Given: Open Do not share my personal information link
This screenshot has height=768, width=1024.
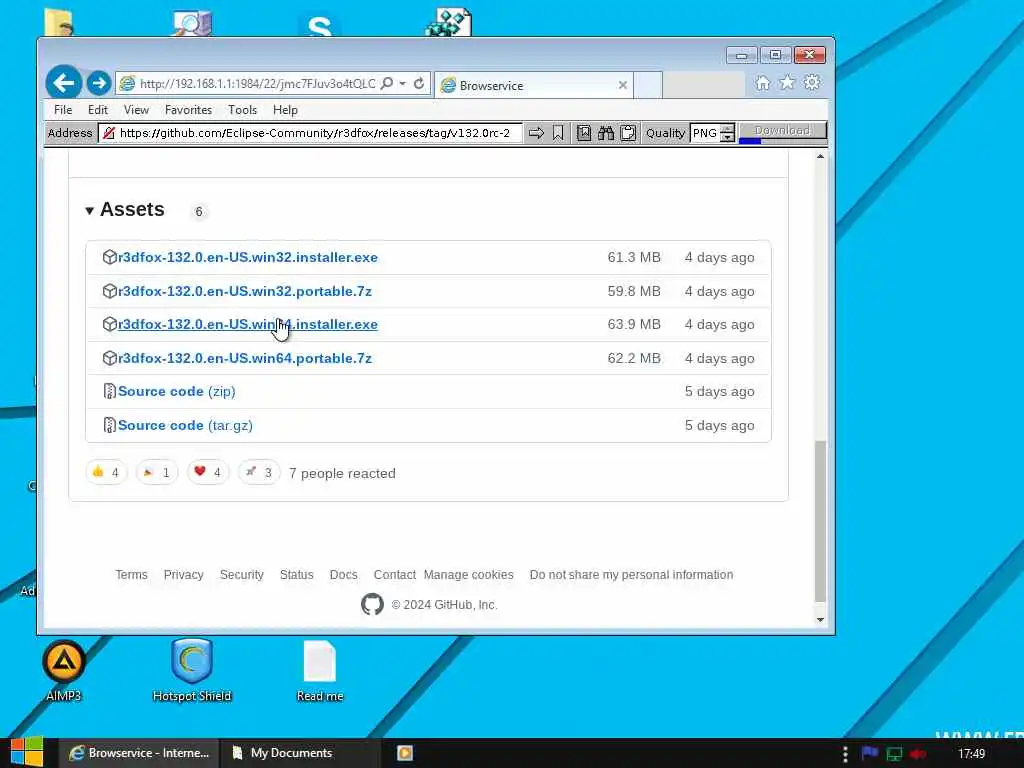Looking at the screenshot, I should click(632, 575).
